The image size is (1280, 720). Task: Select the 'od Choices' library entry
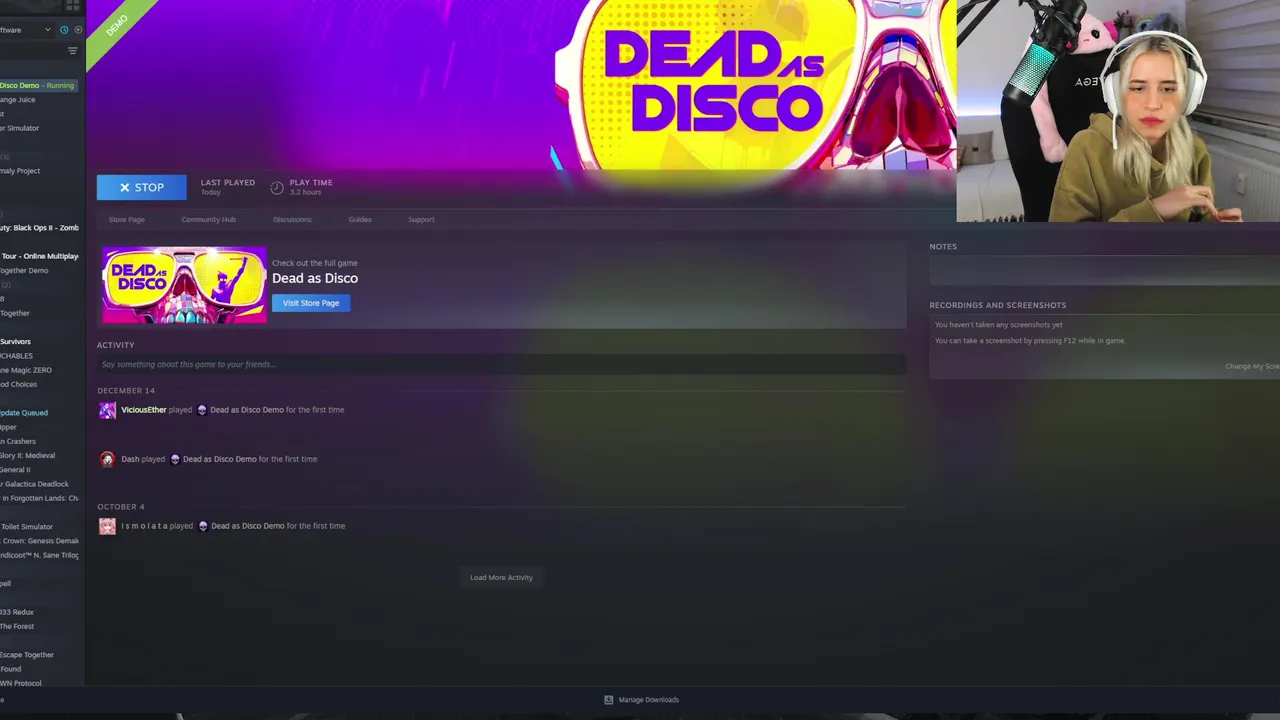coord(19,385)
